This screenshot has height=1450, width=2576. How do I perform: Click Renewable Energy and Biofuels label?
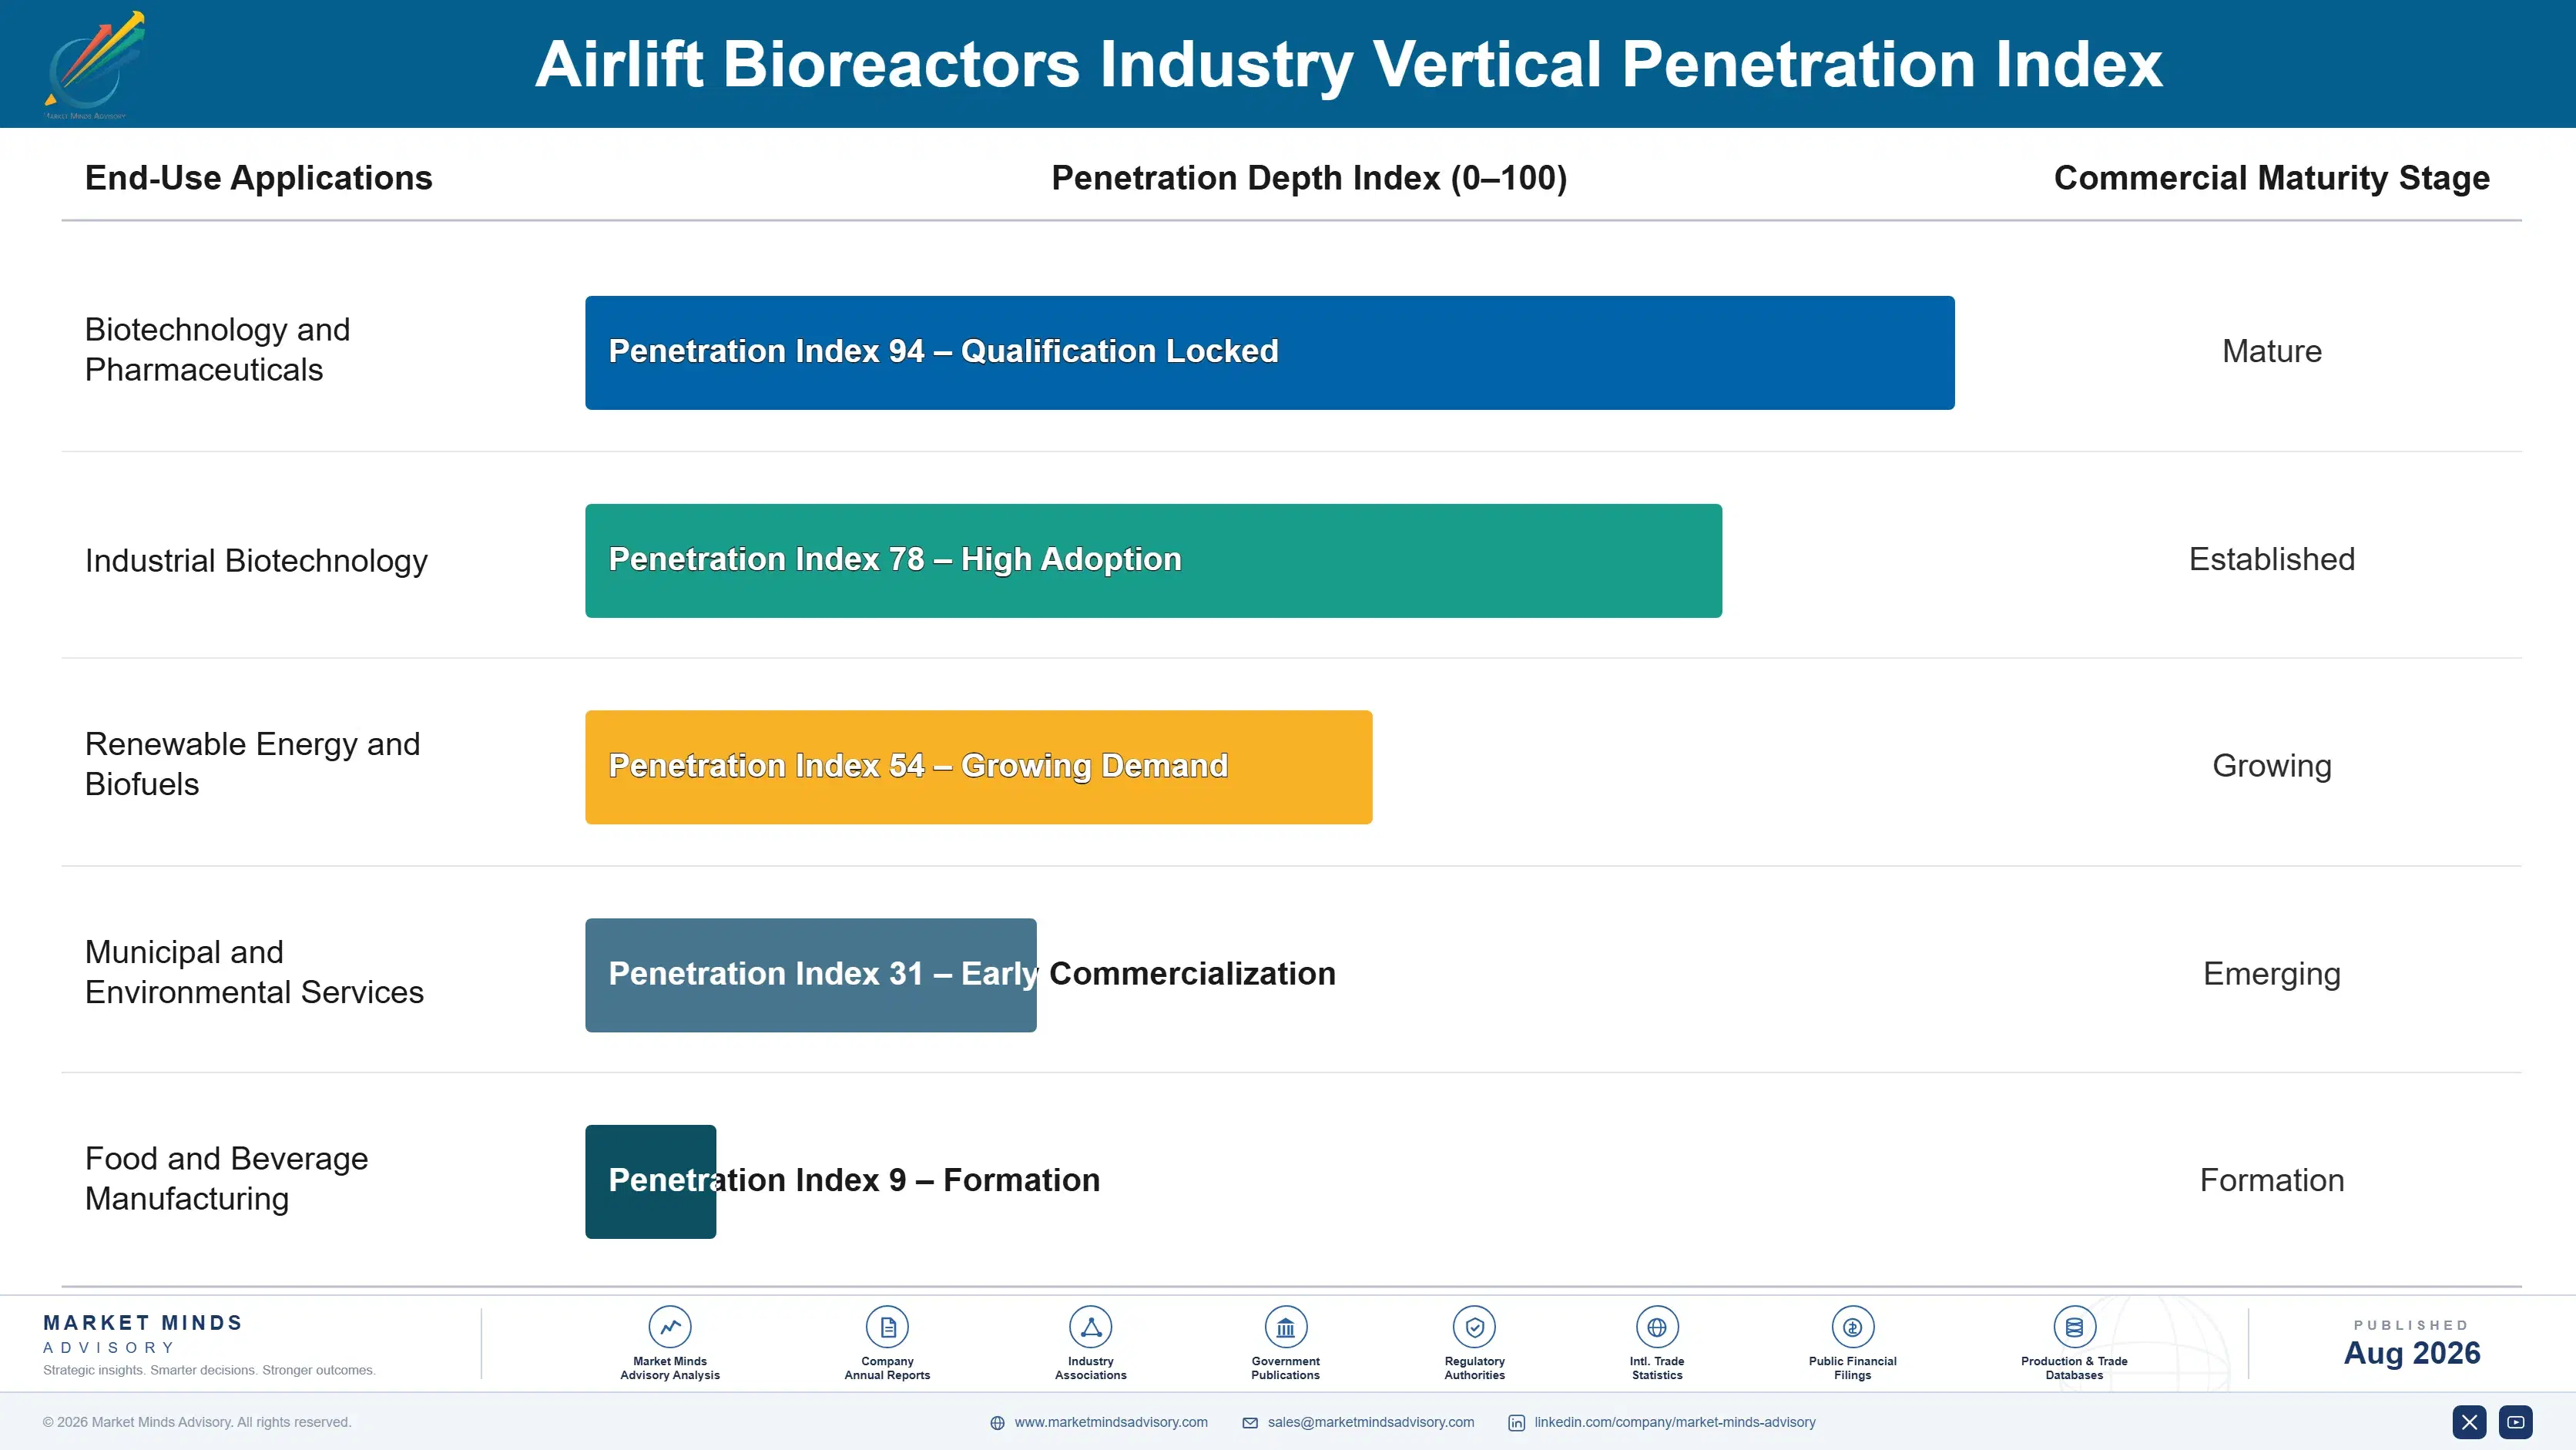click(252, 764)
